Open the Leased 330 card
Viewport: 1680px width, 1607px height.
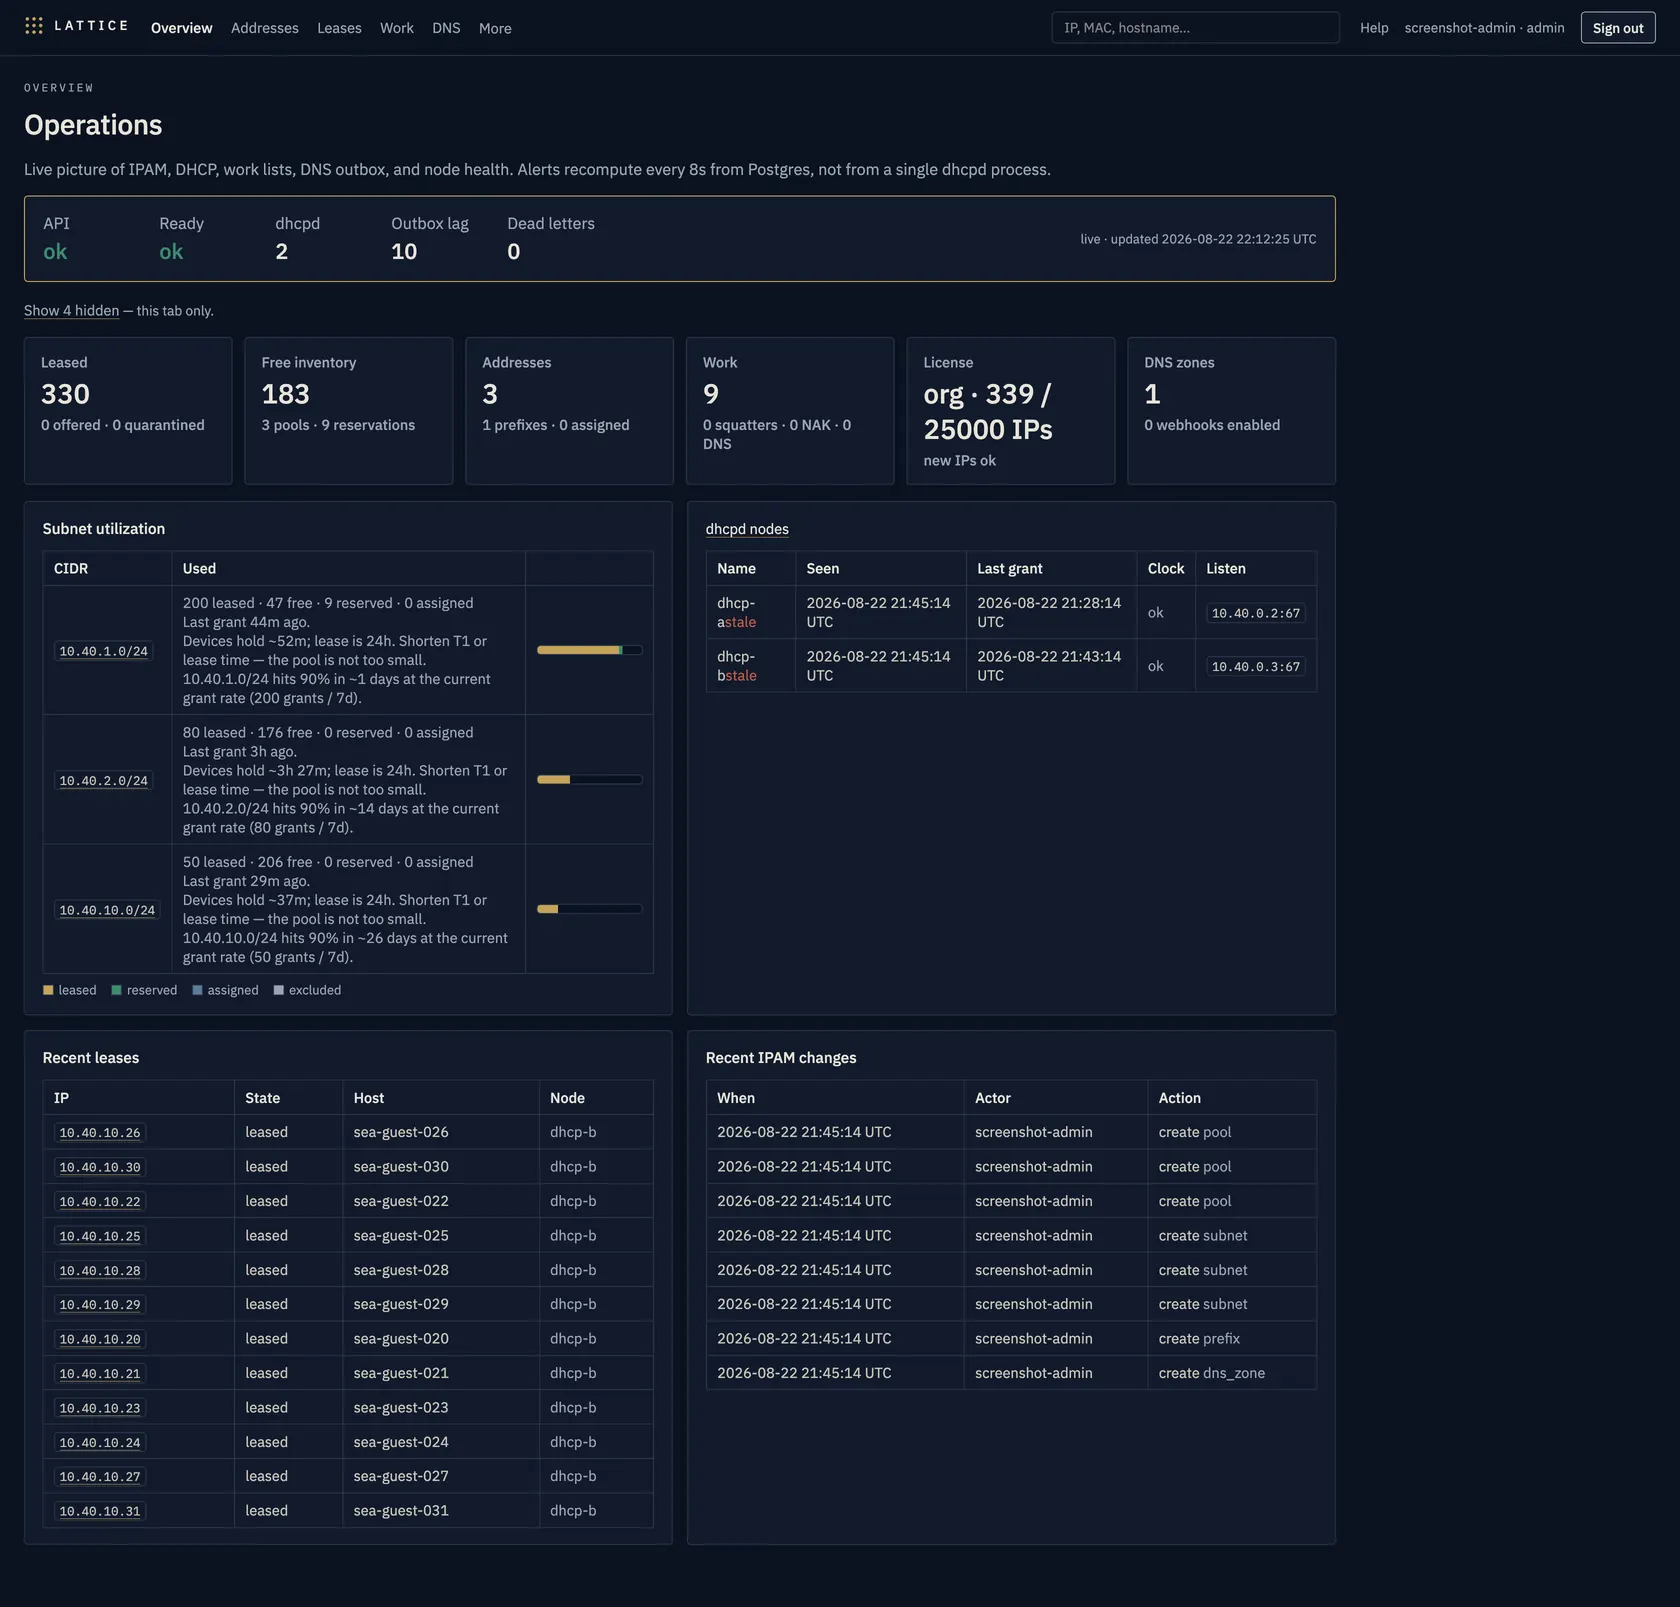tap(128, 411)
